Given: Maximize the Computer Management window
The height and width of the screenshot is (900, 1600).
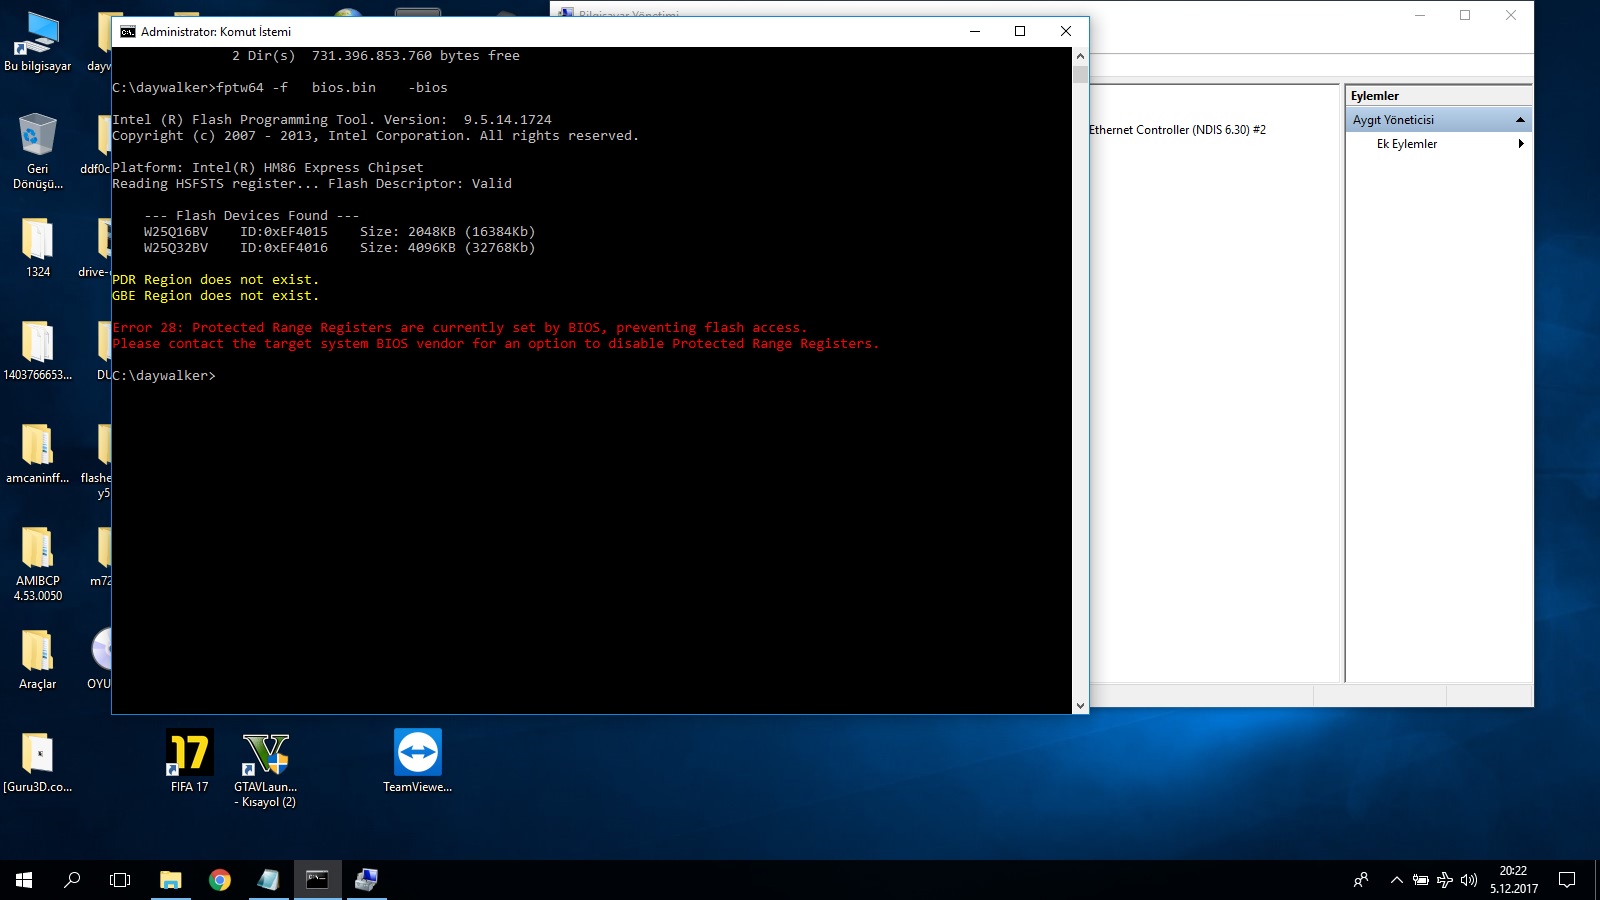Looking at the screenshot, I should pyautogui.click(x=1465, y=15).
